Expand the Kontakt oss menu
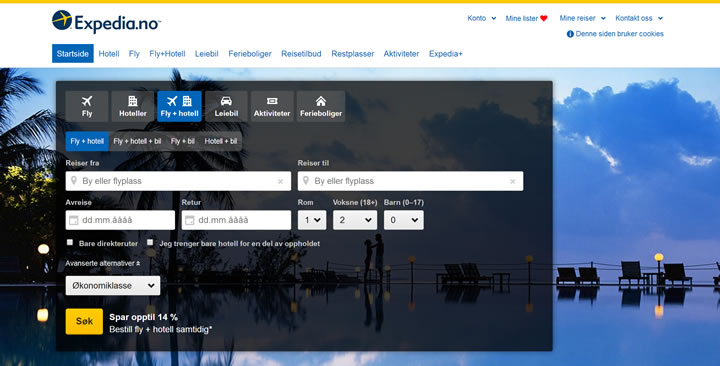 (639, 18)
